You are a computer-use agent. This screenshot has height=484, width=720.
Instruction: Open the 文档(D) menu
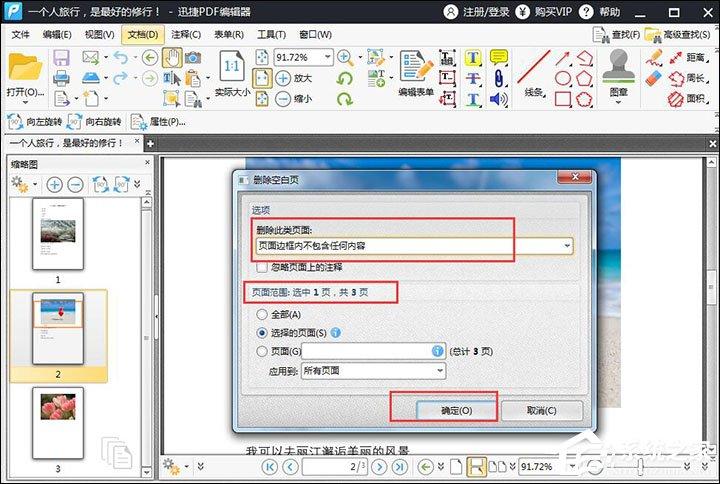click(143, 34)
